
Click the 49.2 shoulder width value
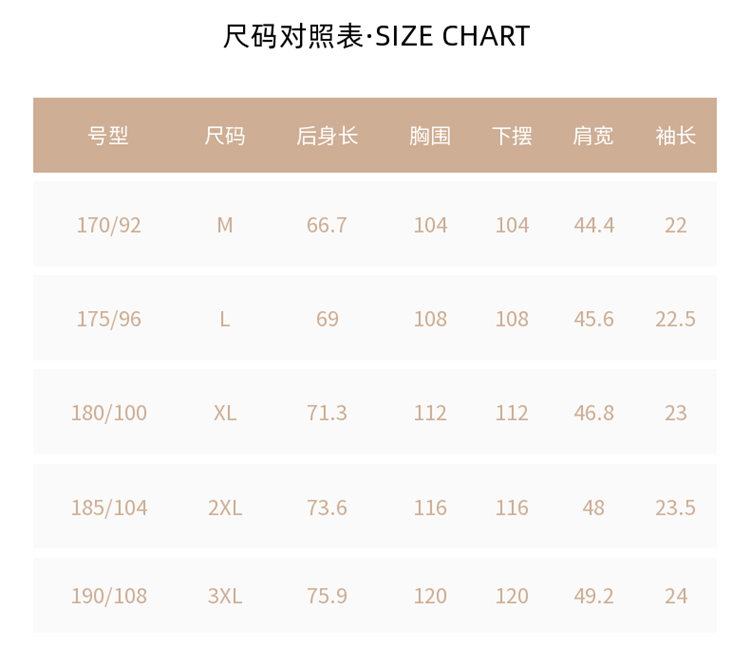[594, 596]
